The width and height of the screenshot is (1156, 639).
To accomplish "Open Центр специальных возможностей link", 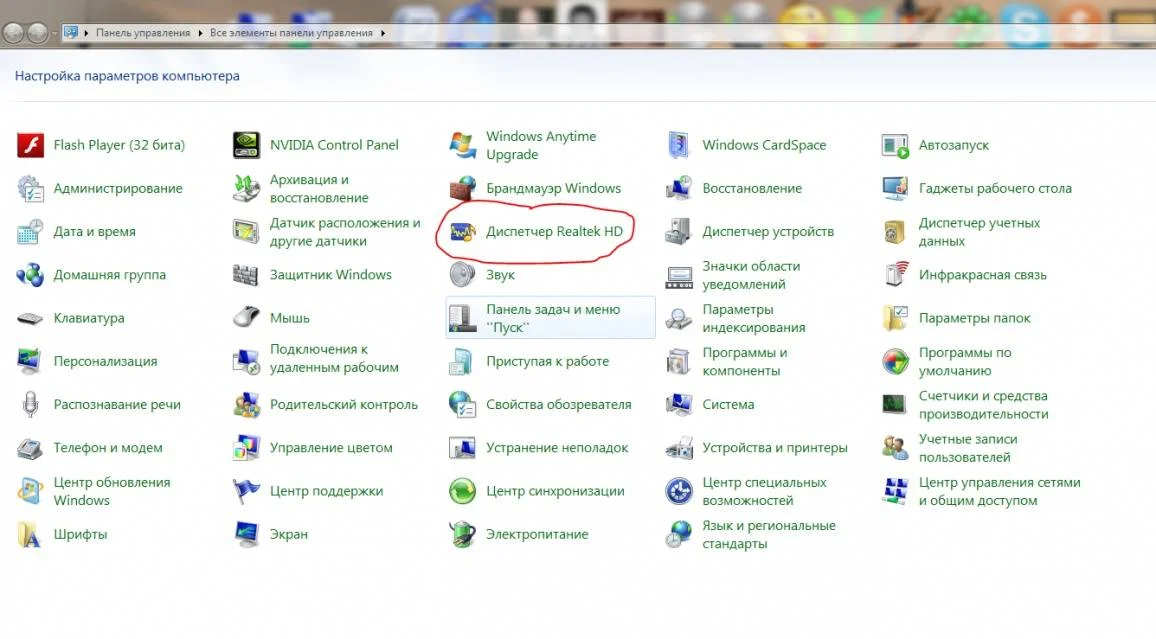I will coord(765,492).
